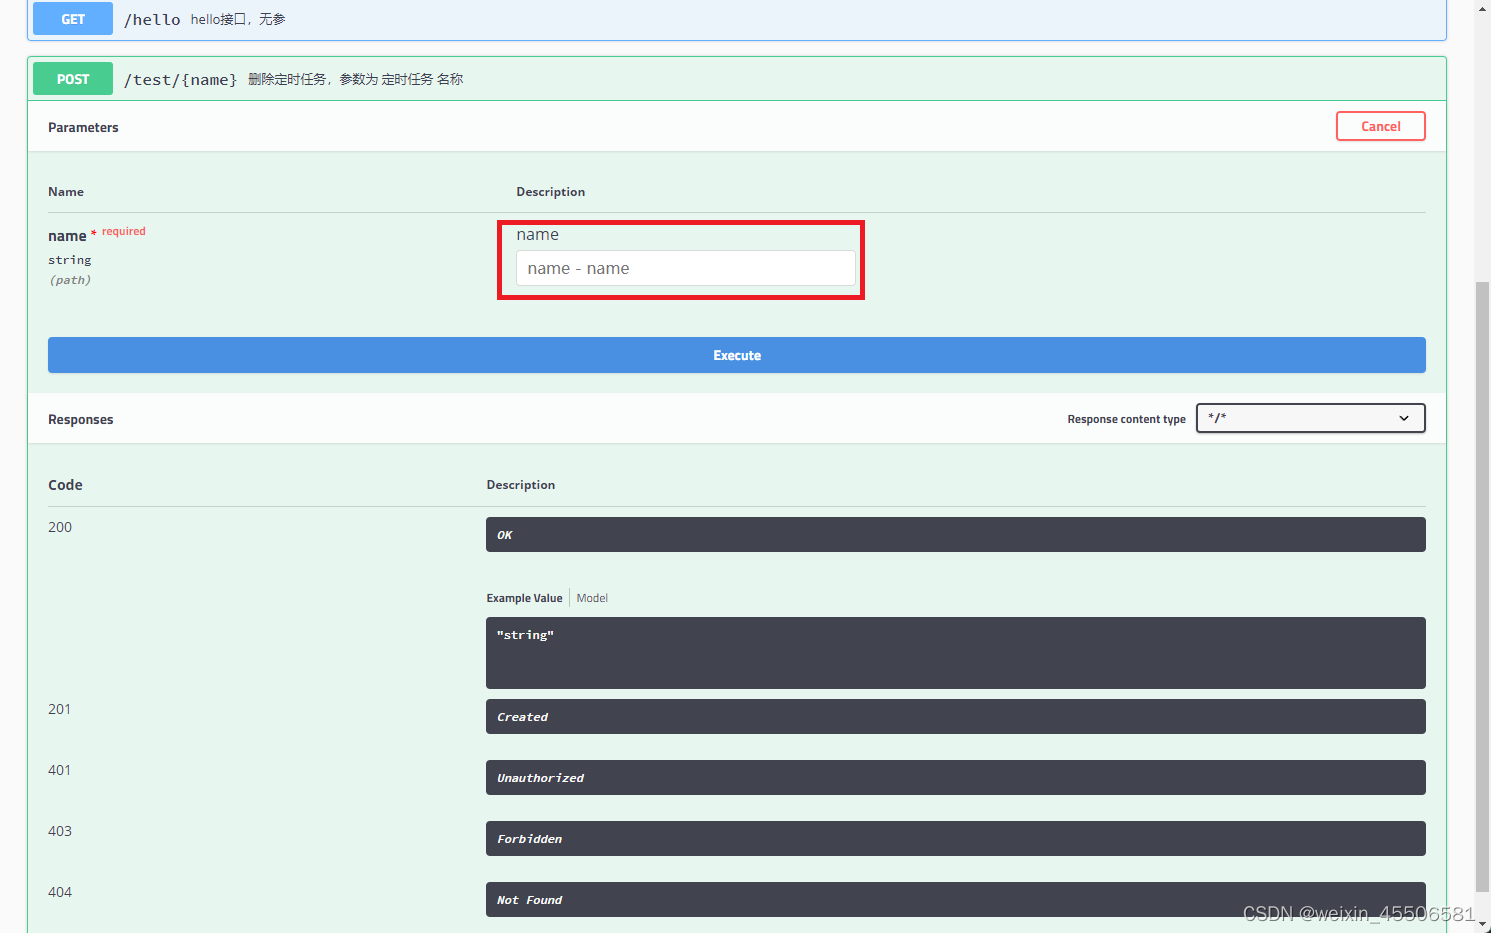
Task: Switch to the Example Value tab
Action: click(x=524, y=597)
